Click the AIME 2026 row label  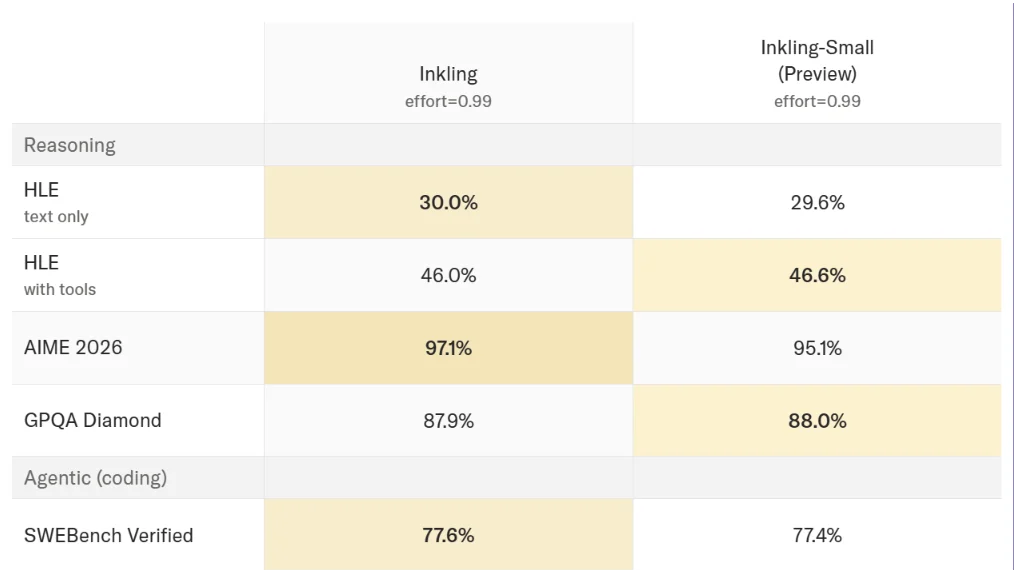click(73, 348)
